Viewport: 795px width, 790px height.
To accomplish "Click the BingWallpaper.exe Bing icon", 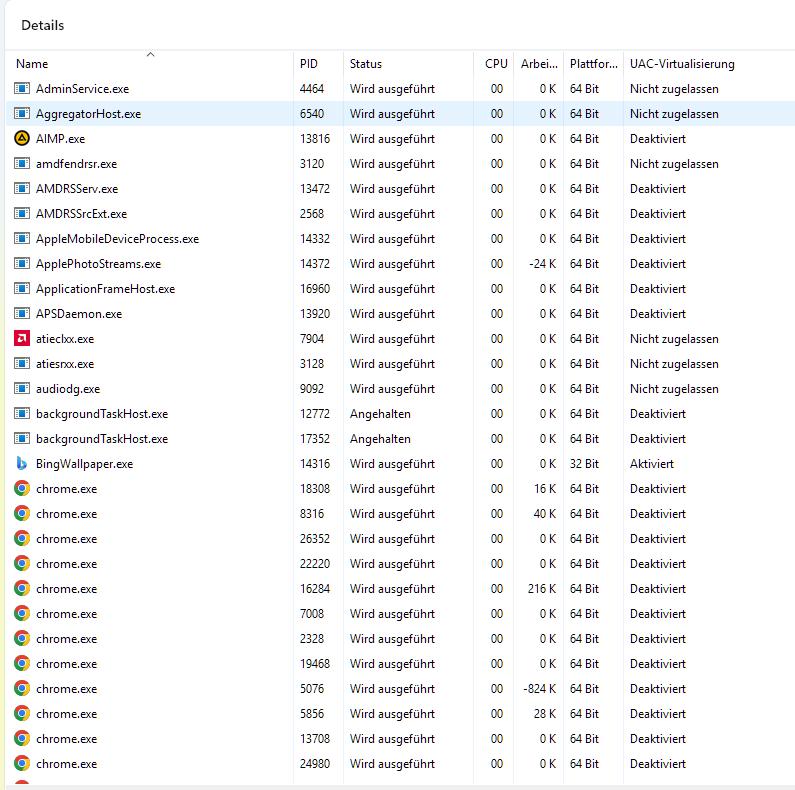I will pyautogui.click(x=22, y=463).
